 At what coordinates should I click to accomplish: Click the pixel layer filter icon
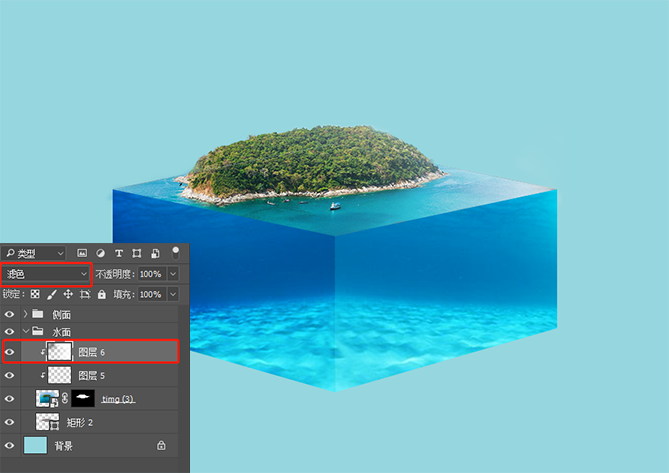click(x=82, y=253)
